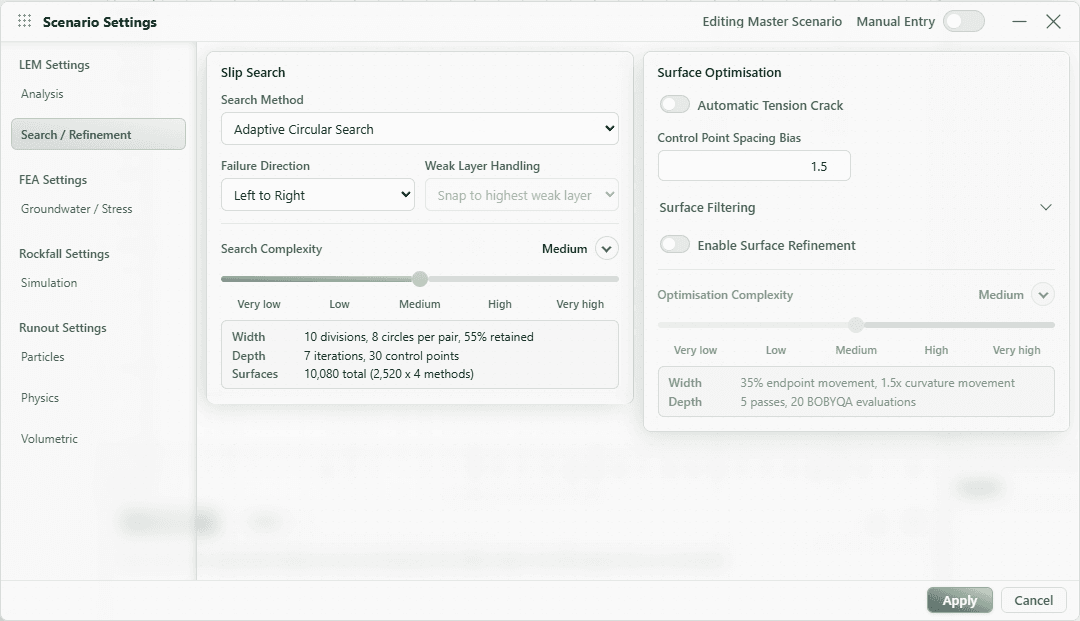Open the Particles settings page
Screen dimensions: 1080x621
(x=43, y=357)
